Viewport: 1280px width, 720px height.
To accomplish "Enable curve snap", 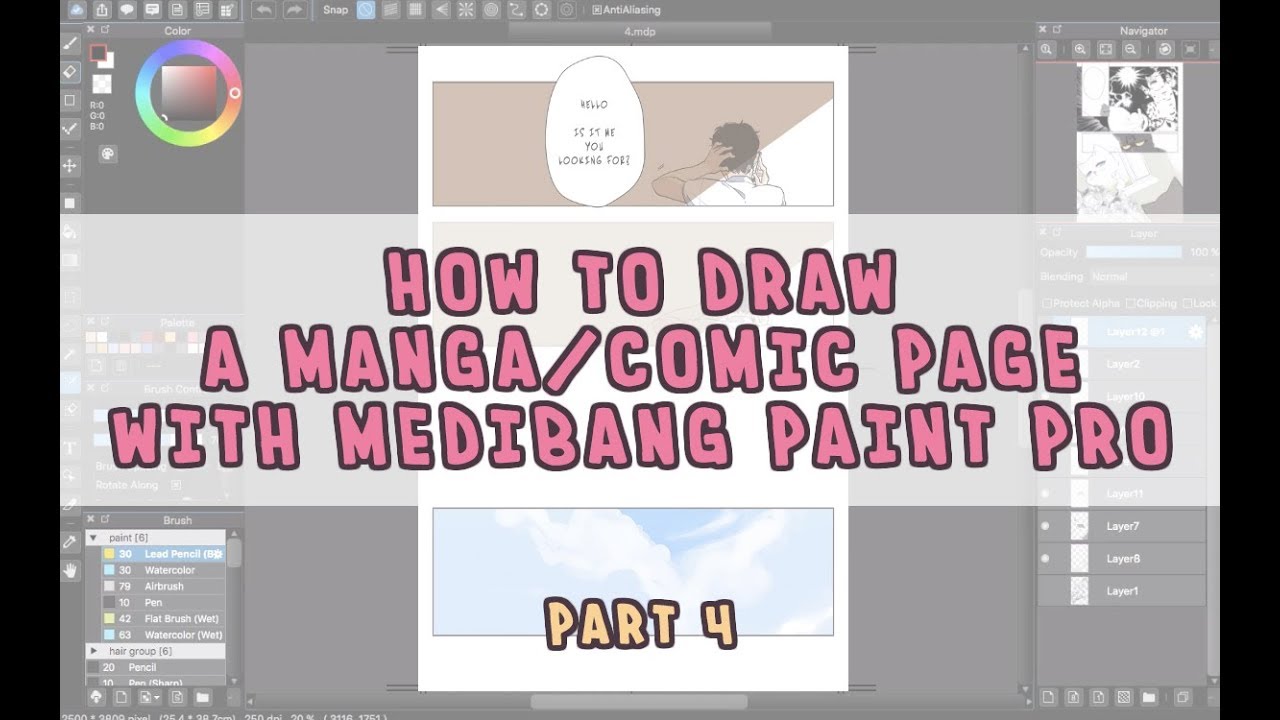I will (x=516, y=10).
